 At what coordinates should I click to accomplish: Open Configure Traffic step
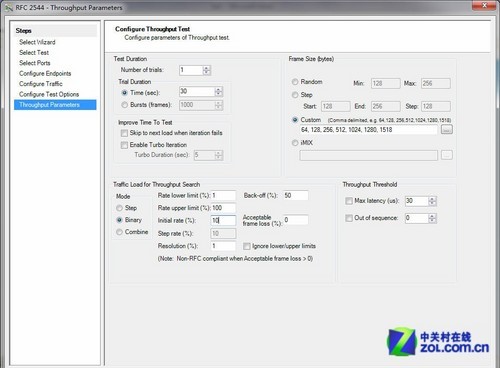(x=41, y=84)
